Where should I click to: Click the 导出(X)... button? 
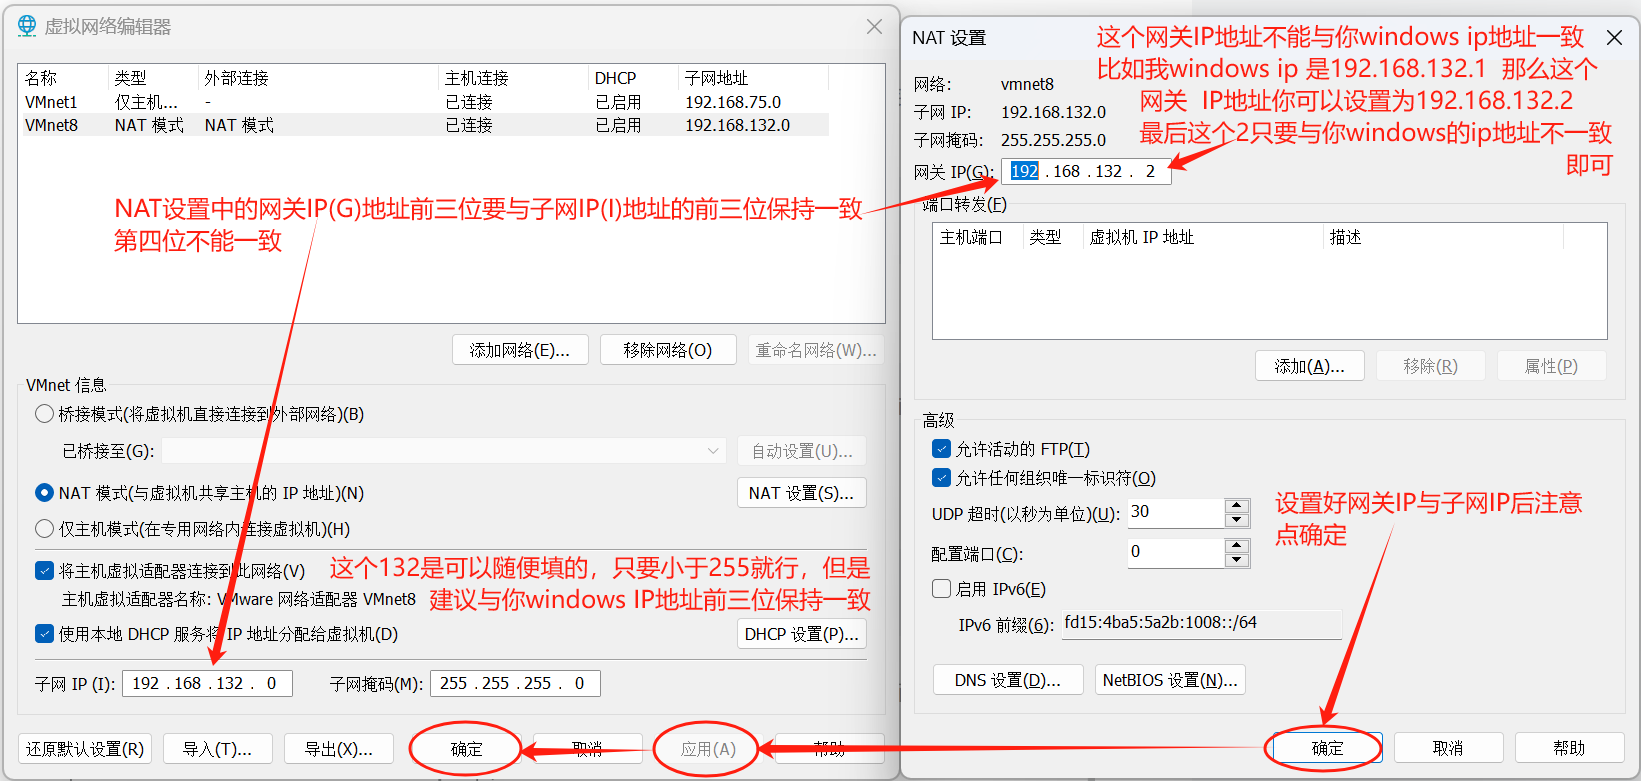click(339, 749)
